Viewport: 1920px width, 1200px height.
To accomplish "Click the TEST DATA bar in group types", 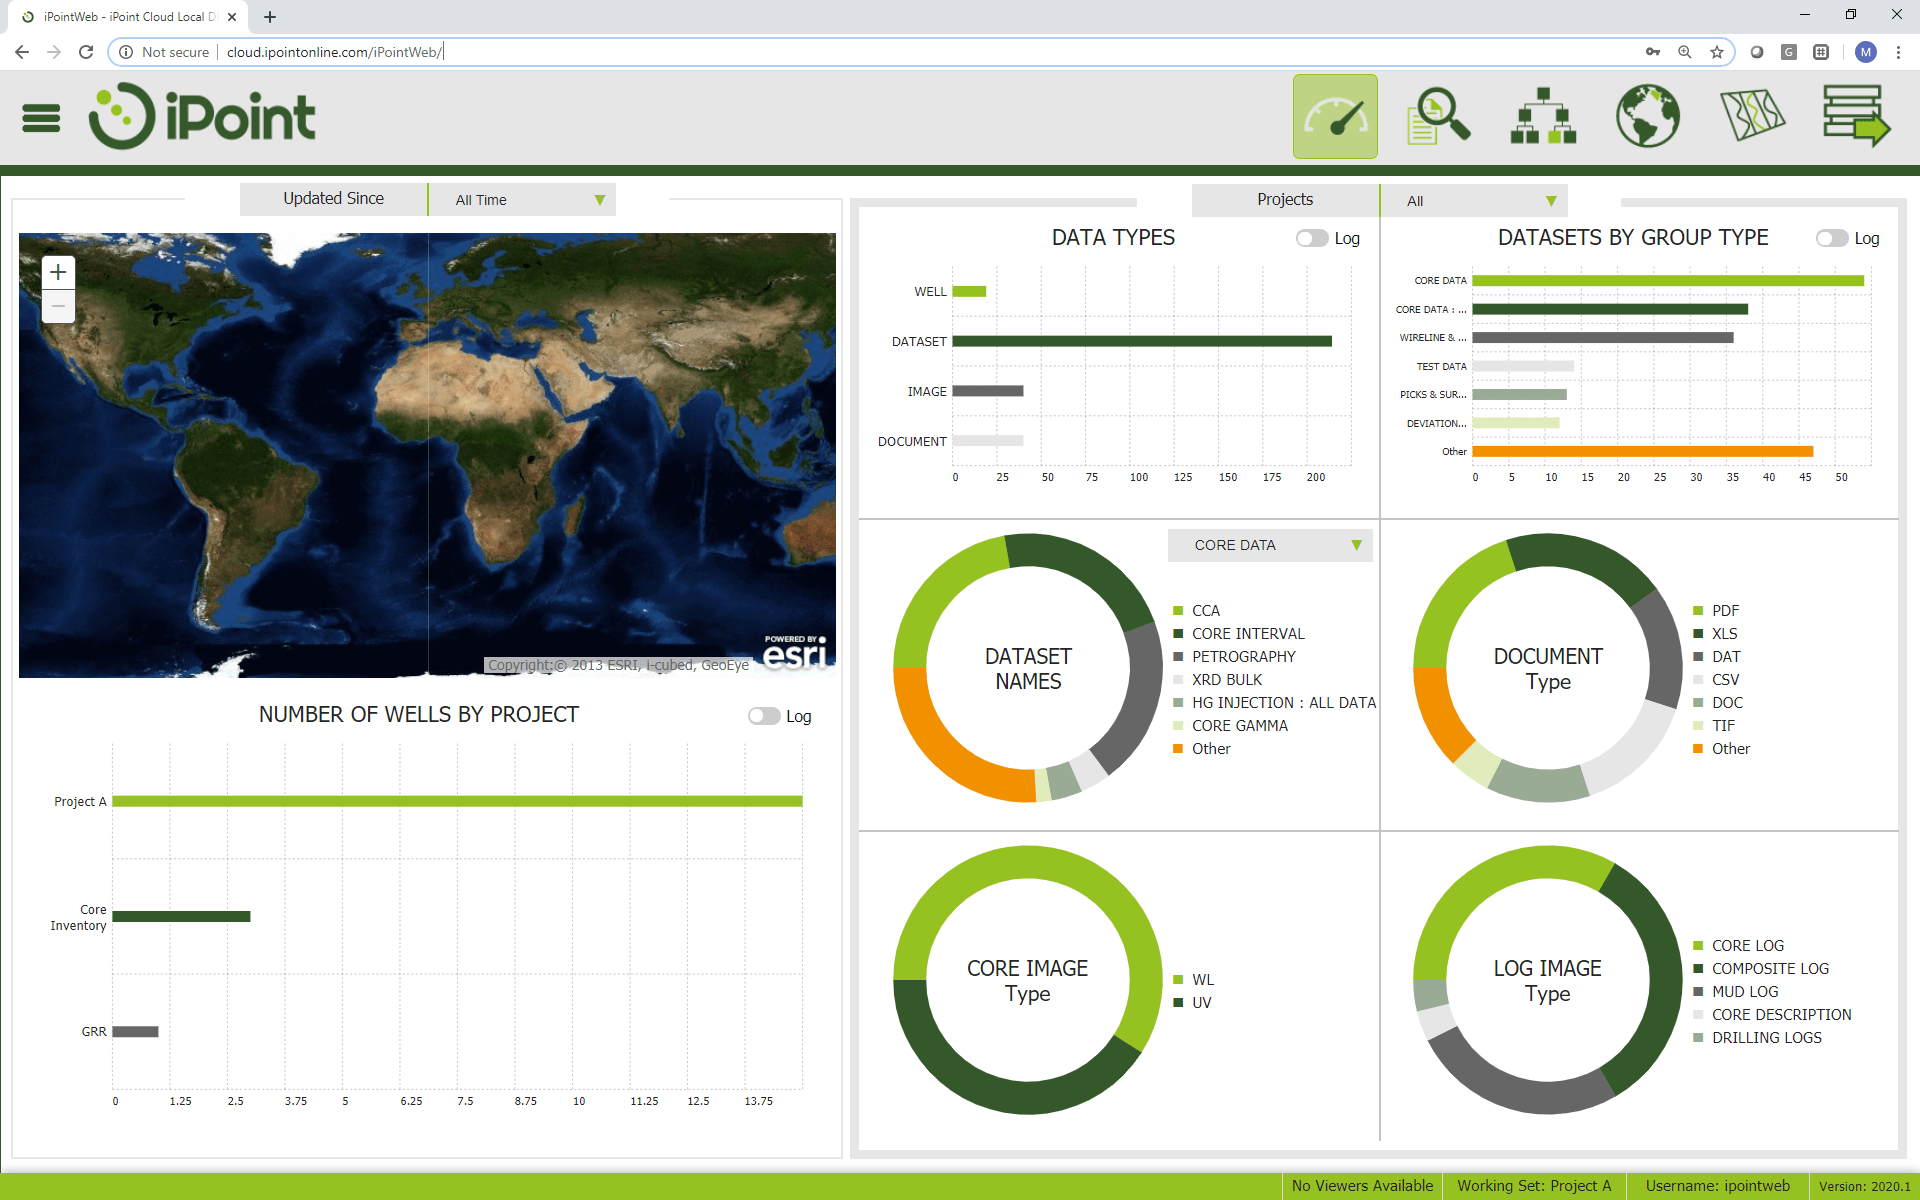I will tap(1522, 366).
